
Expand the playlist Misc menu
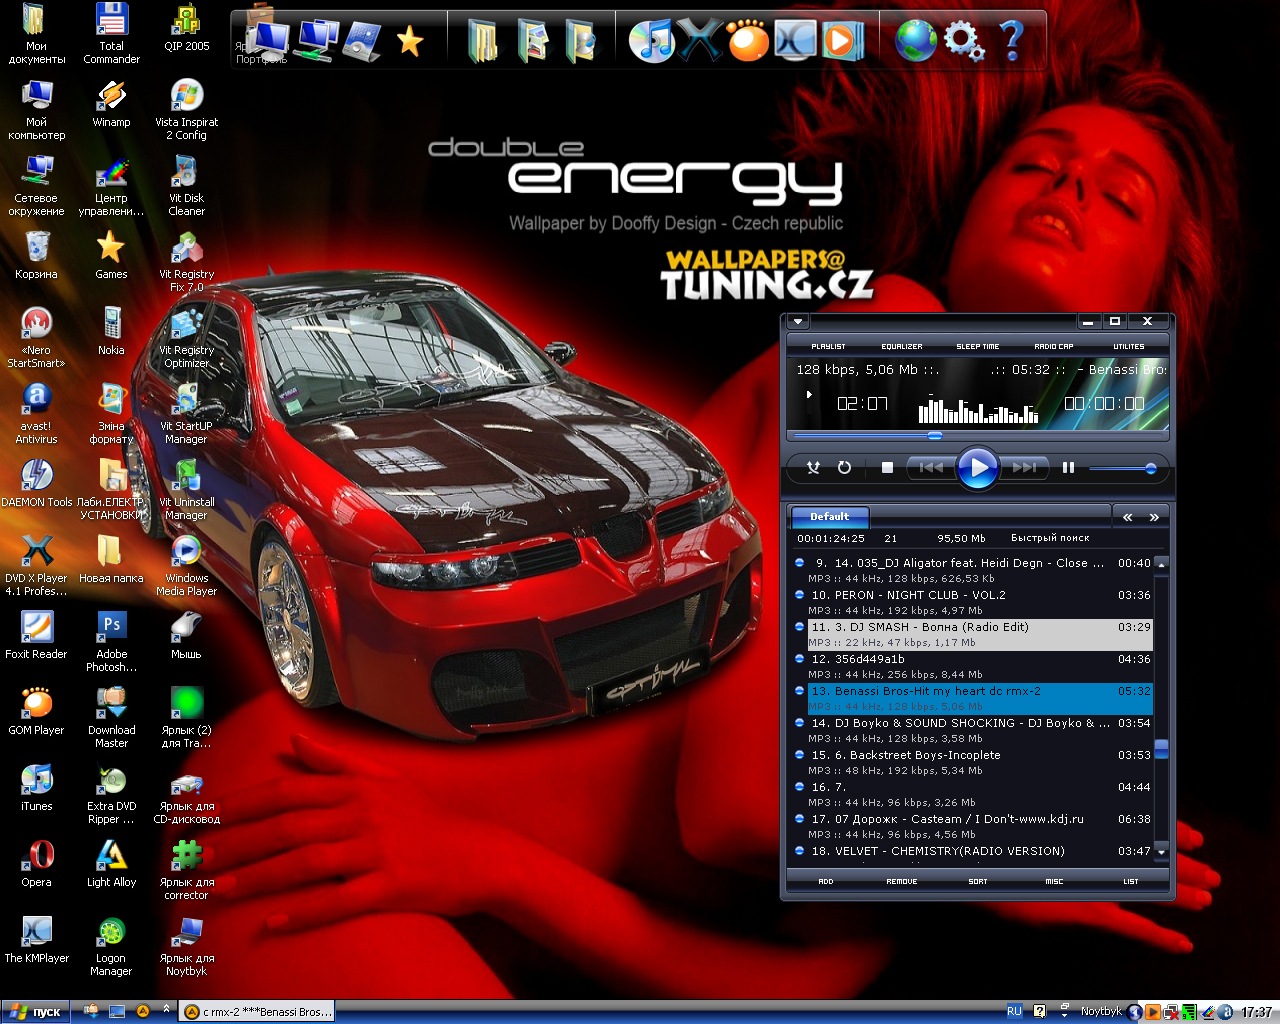click(1054, 881)
